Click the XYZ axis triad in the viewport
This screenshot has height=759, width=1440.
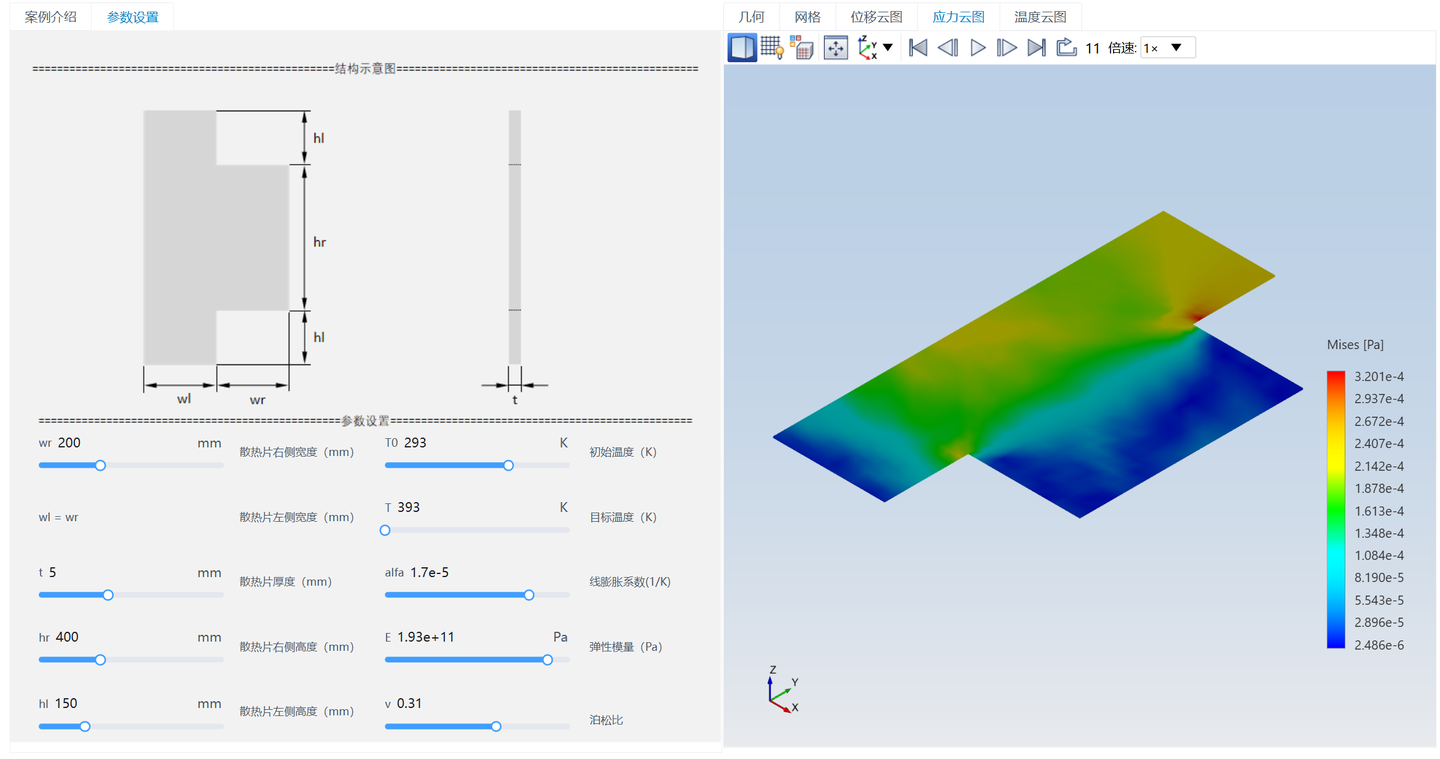pyautogui.click(x=781, y=690)
